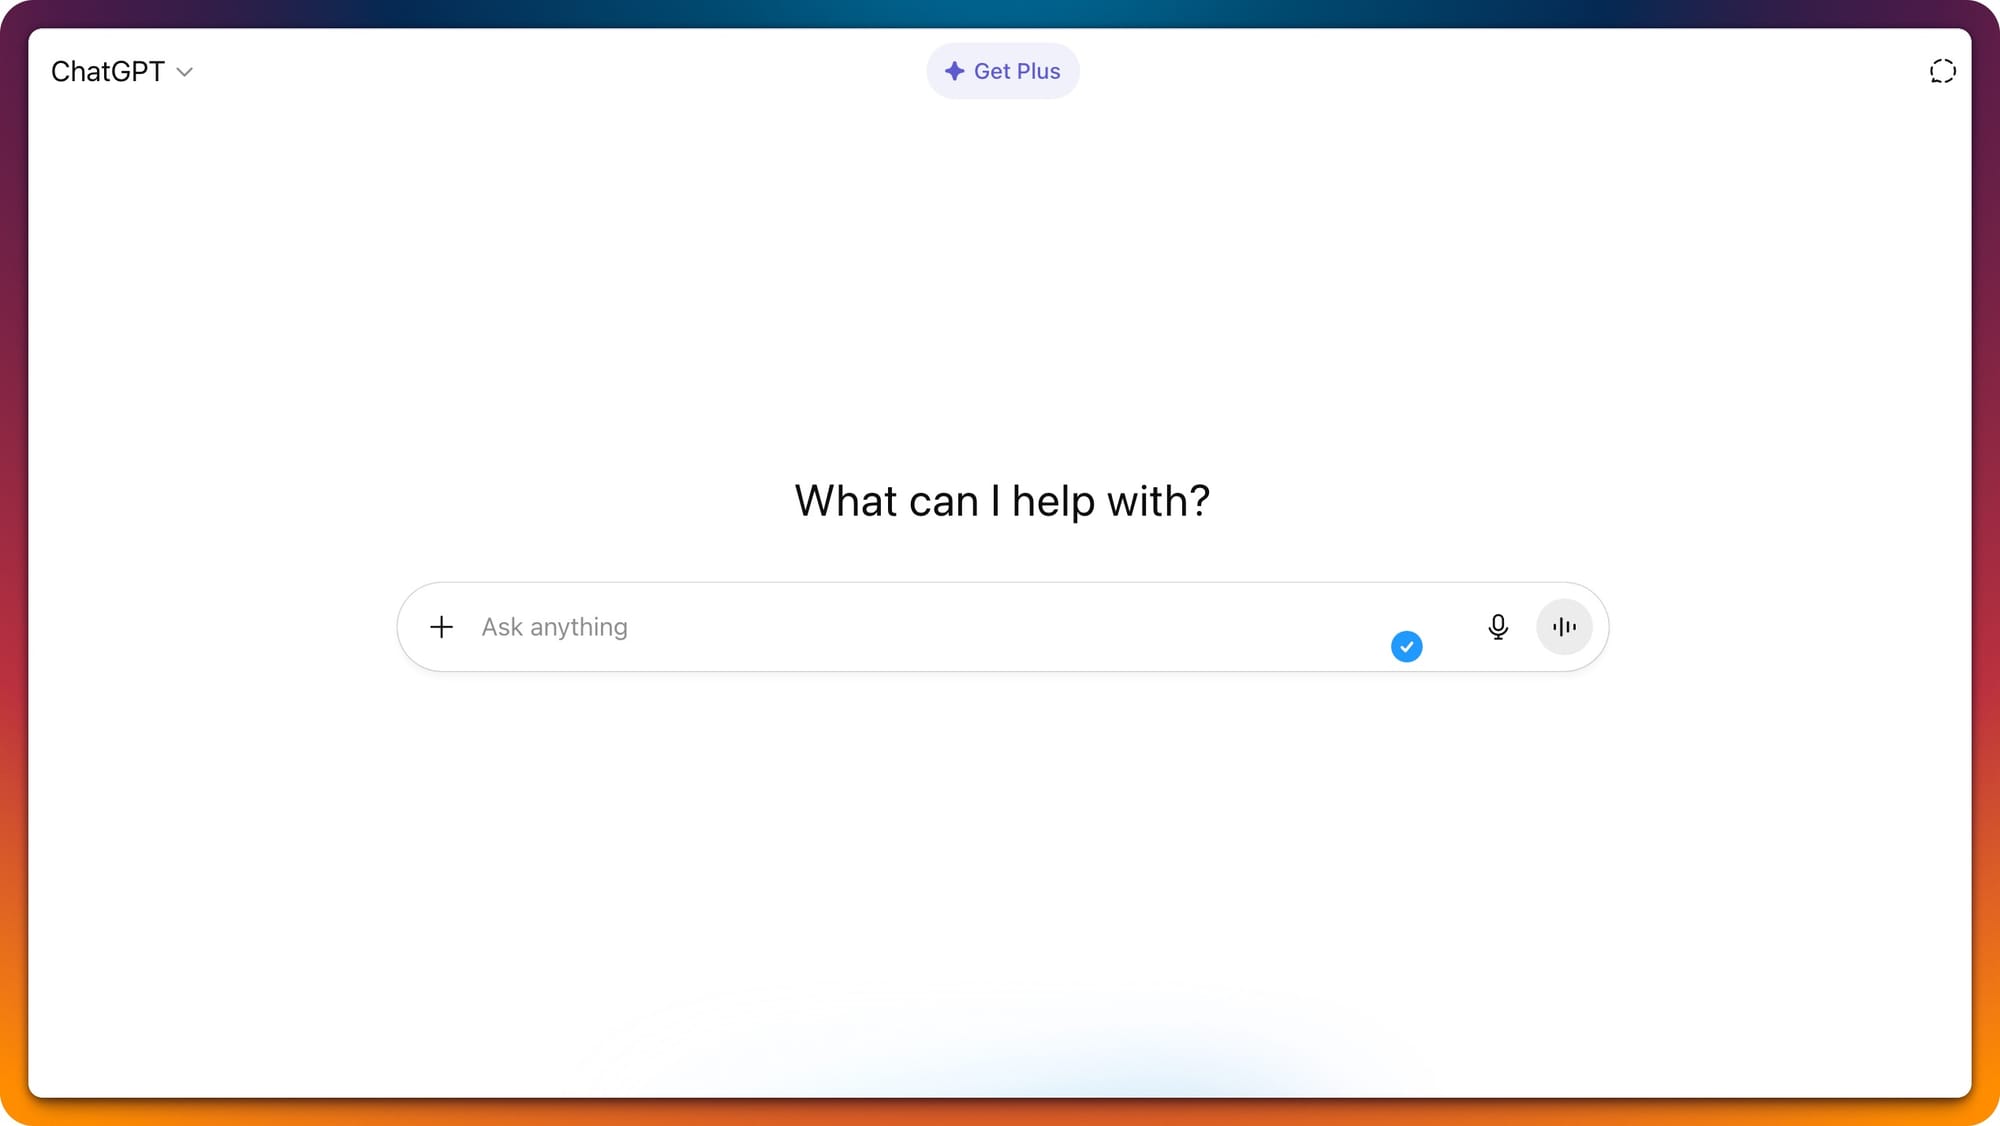Open the attachment menu left of Ask anything
This screenshot has width=2000, height=1126.
pos(441,627)
